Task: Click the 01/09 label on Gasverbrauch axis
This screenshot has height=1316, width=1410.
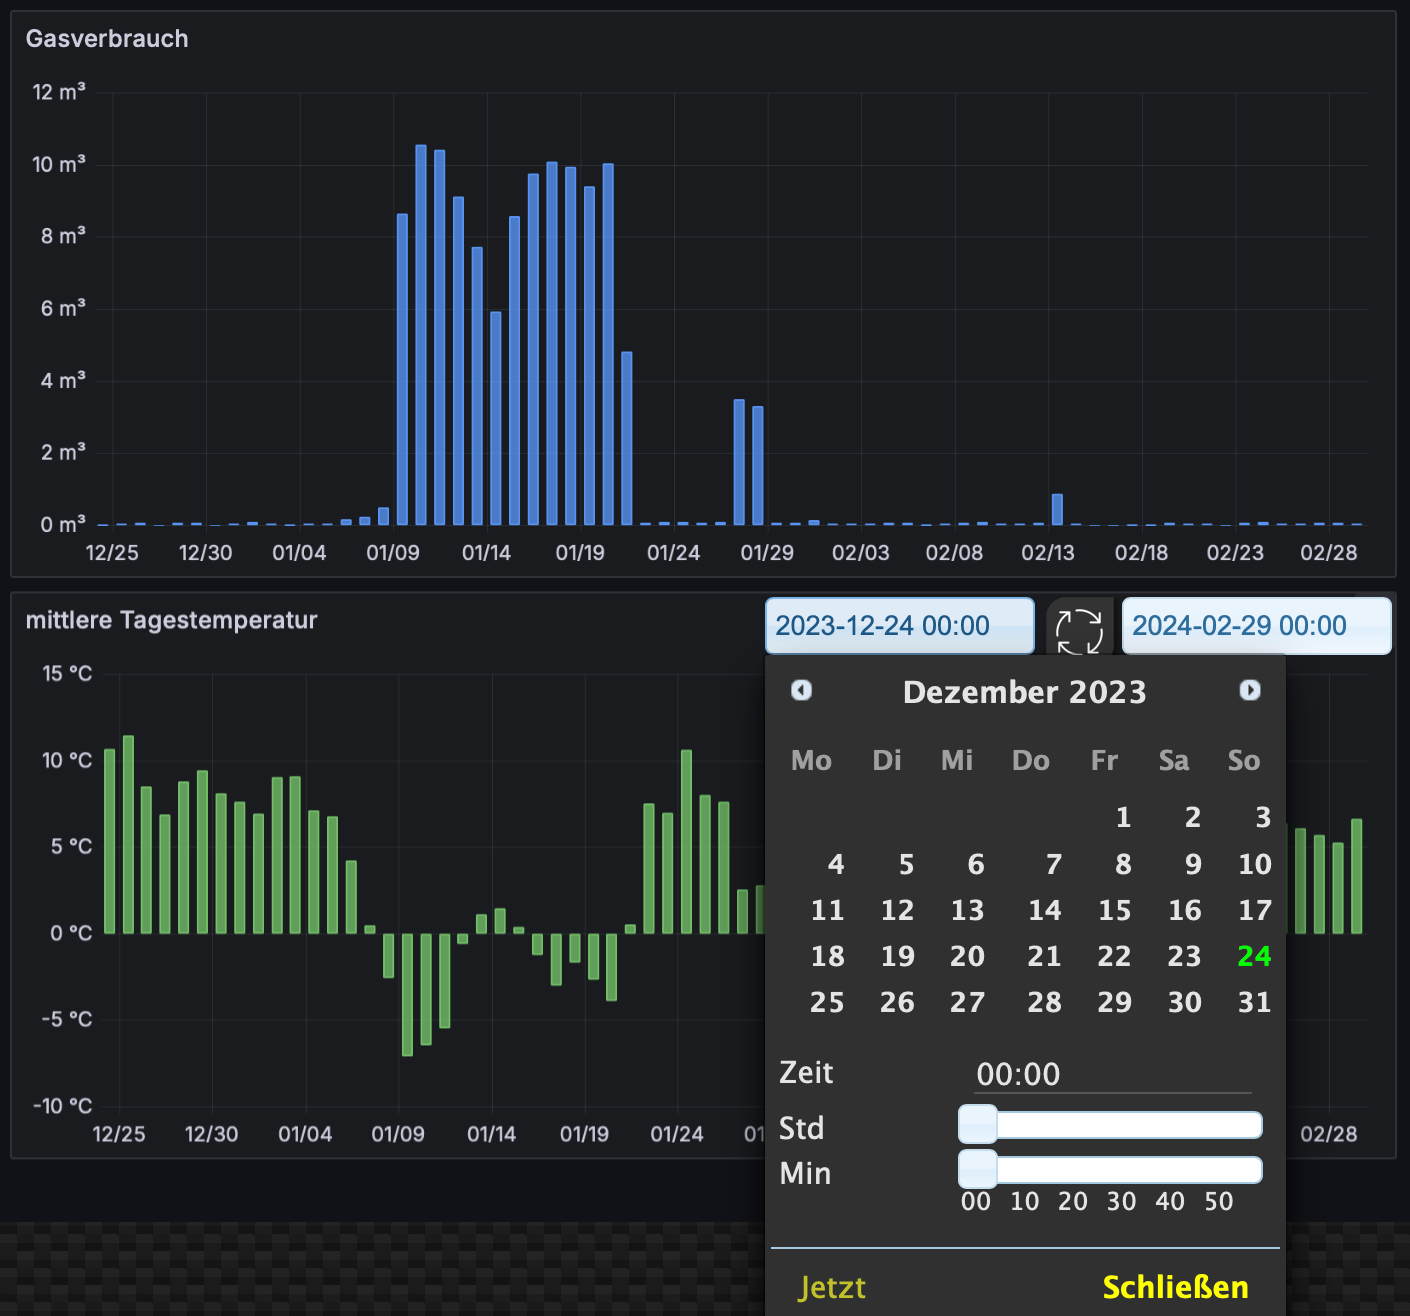Action: [392, 553]
